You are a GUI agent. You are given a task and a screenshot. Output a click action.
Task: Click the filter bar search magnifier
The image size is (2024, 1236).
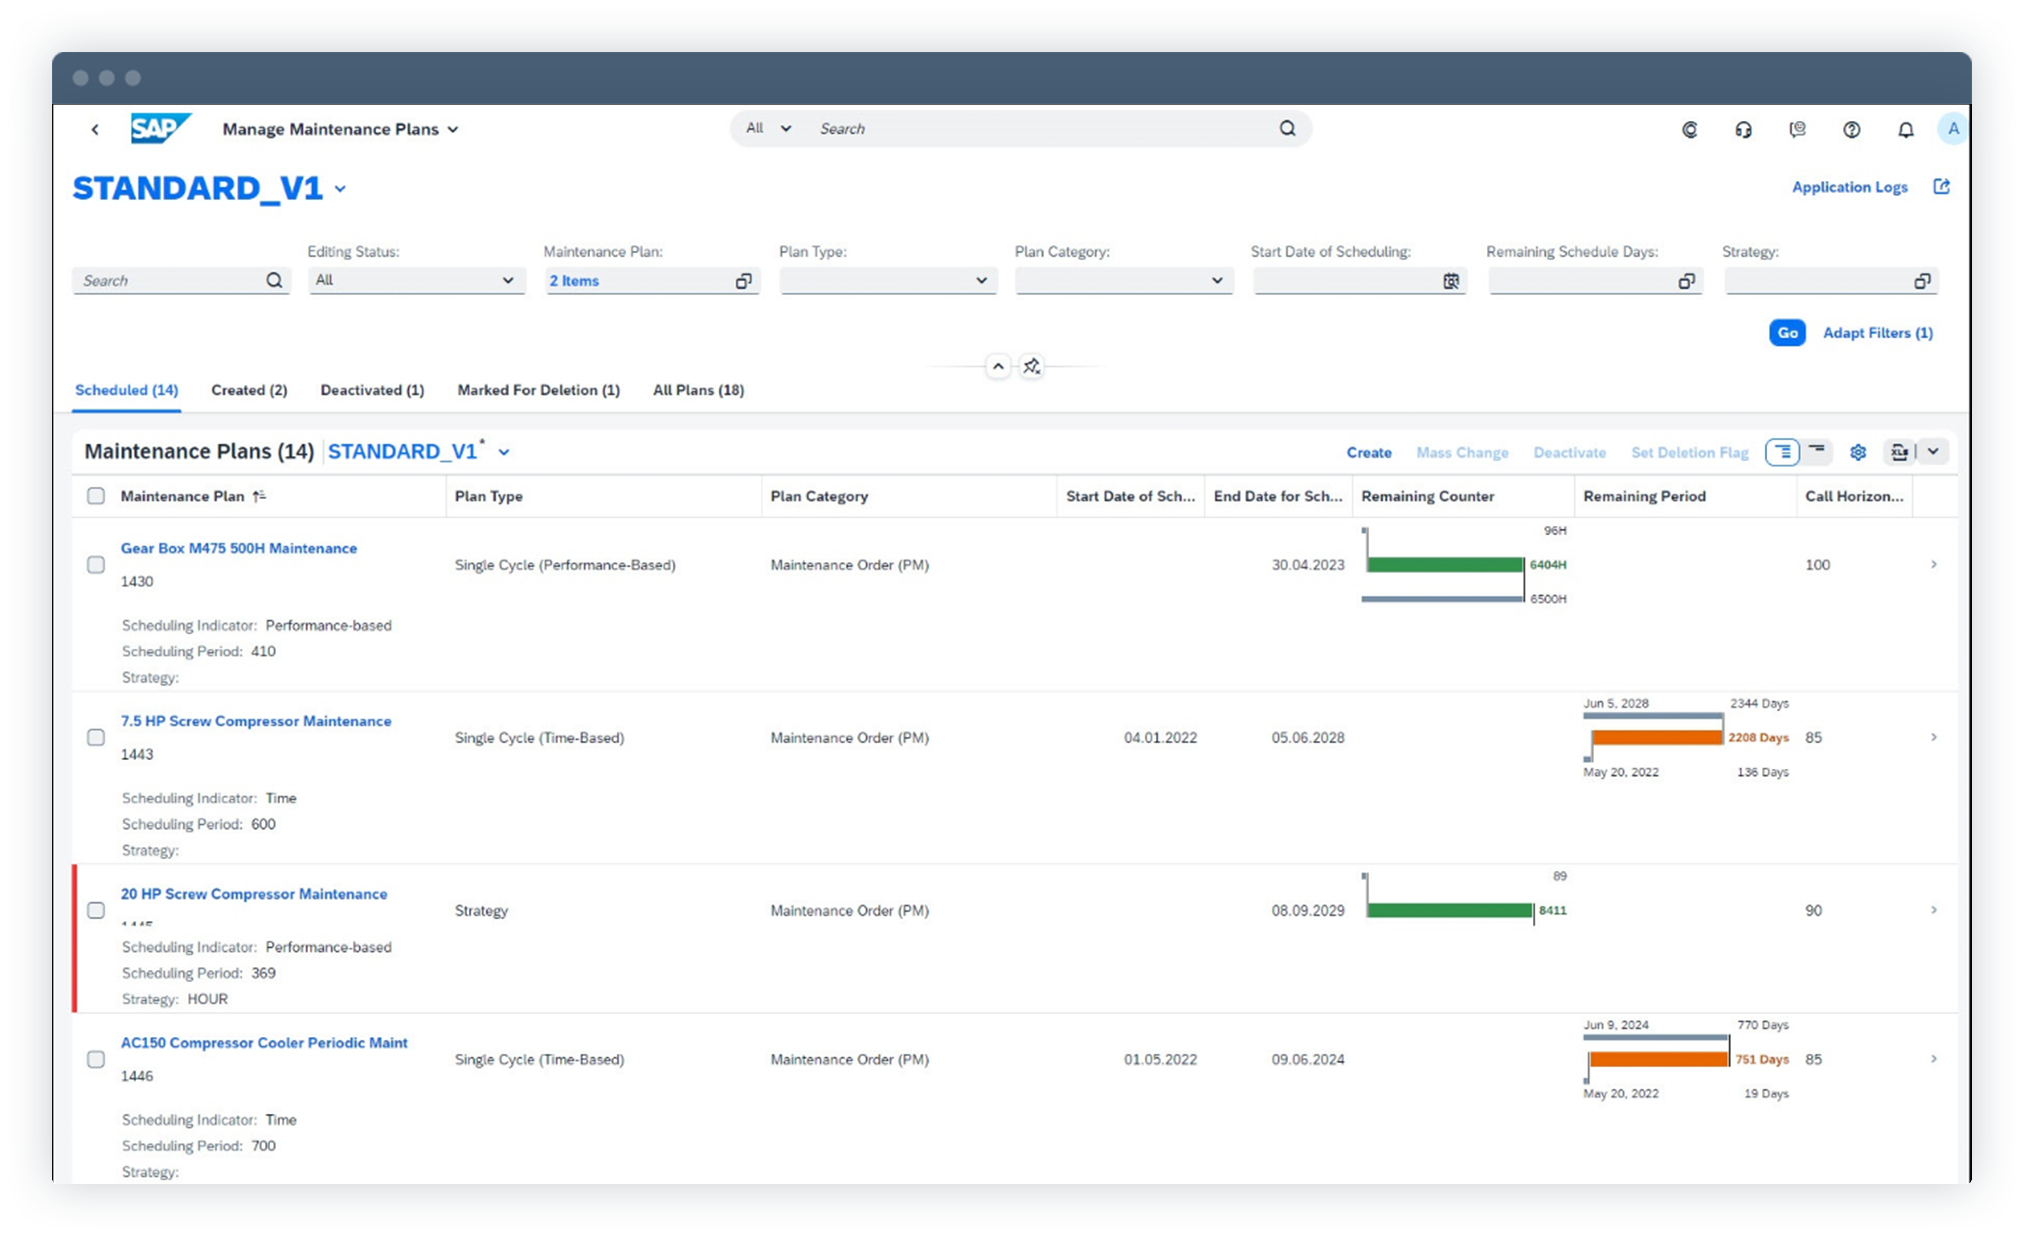[x=274, y=280]
